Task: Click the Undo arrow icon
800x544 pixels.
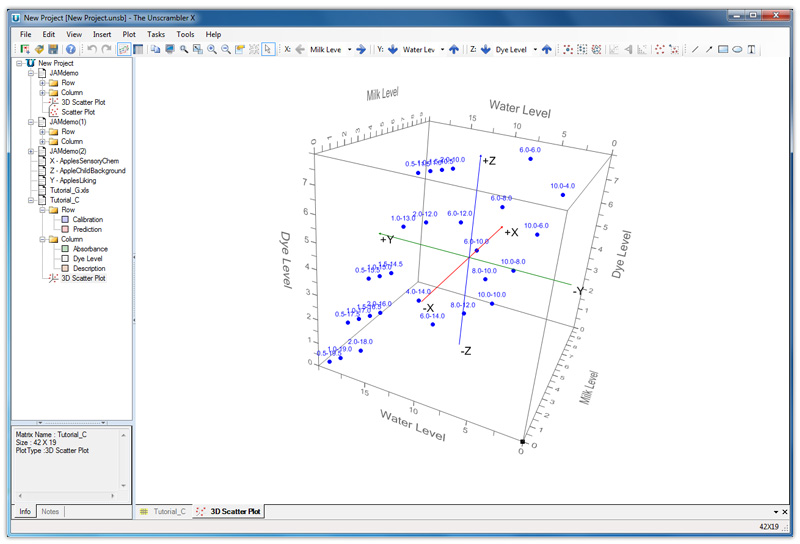Action: pos(92,49)
